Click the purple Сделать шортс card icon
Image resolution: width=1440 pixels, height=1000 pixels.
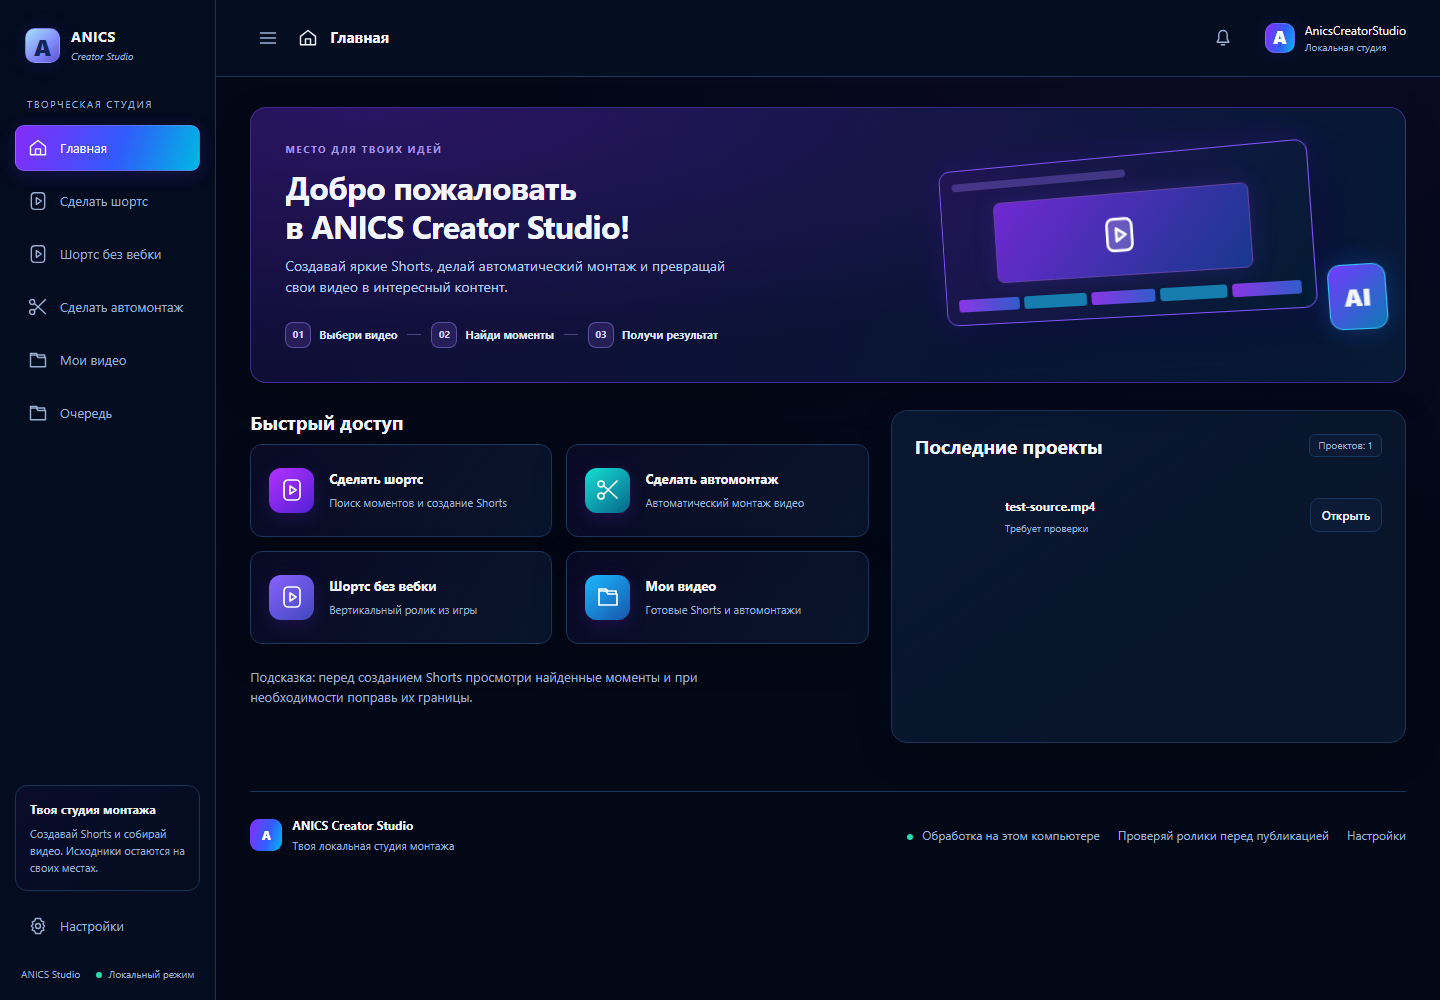[x=292, y=490]
